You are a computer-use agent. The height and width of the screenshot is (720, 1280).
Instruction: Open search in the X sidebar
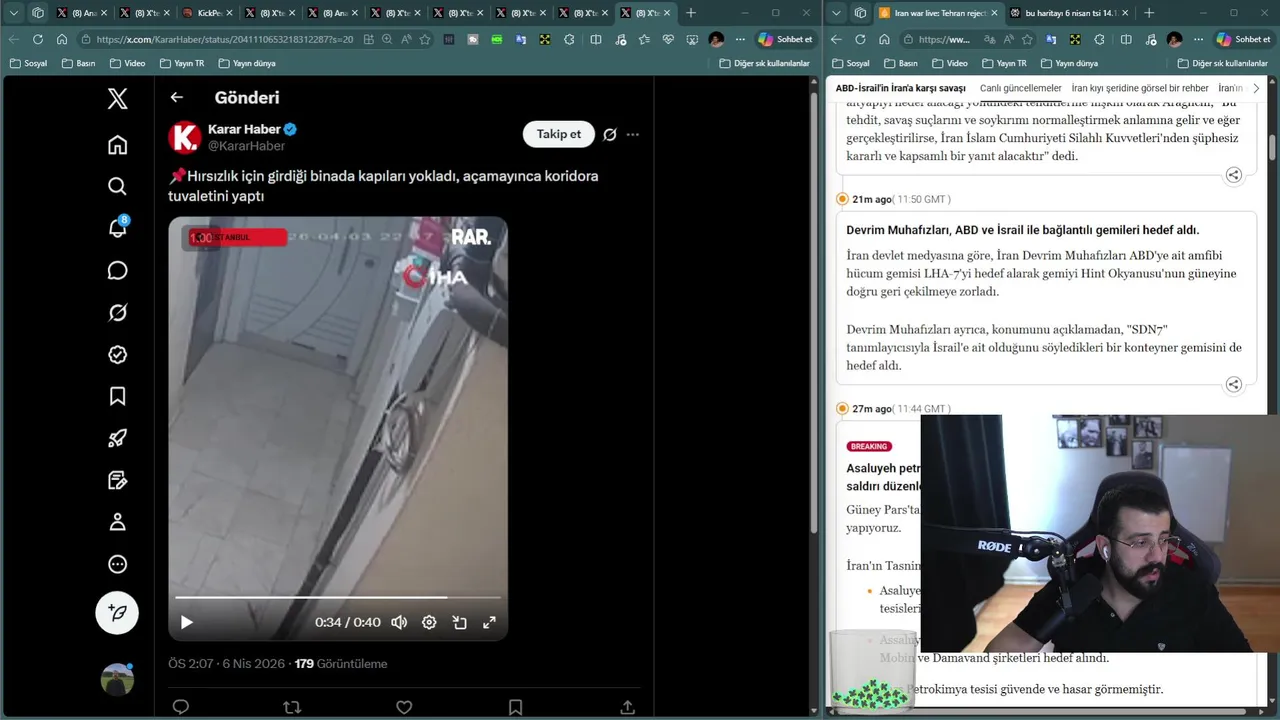(x=117, y=187)
